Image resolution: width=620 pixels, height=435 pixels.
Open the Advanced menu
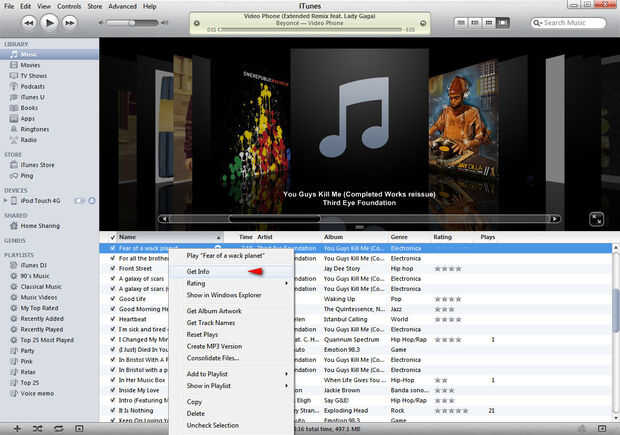[x=123, y=6]
